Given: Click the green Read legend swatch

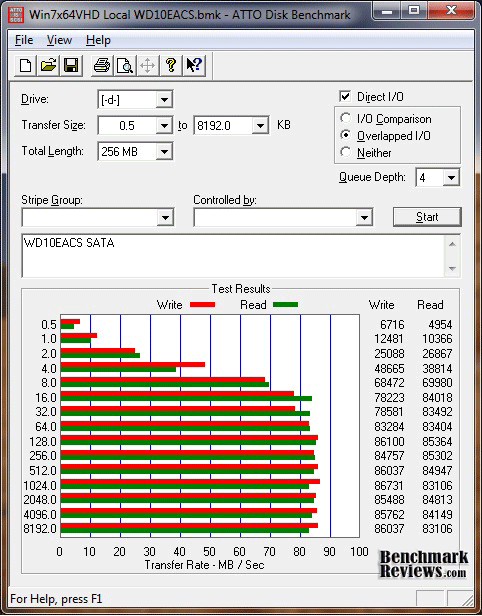Looking at the screenshot, I should tap(286, 304).
